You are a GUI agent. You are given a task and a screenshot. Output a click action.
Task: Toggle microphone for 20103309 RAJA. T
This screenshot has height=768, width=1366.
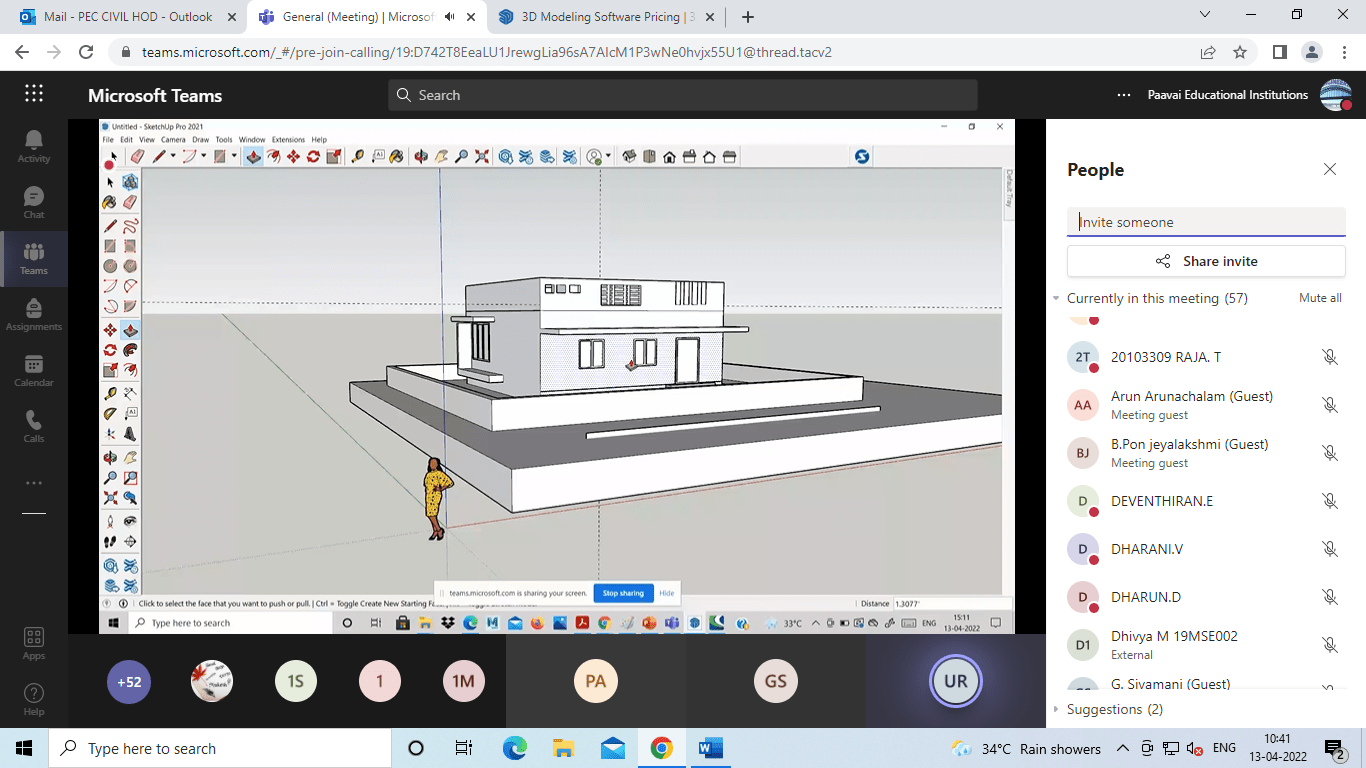1329,357
